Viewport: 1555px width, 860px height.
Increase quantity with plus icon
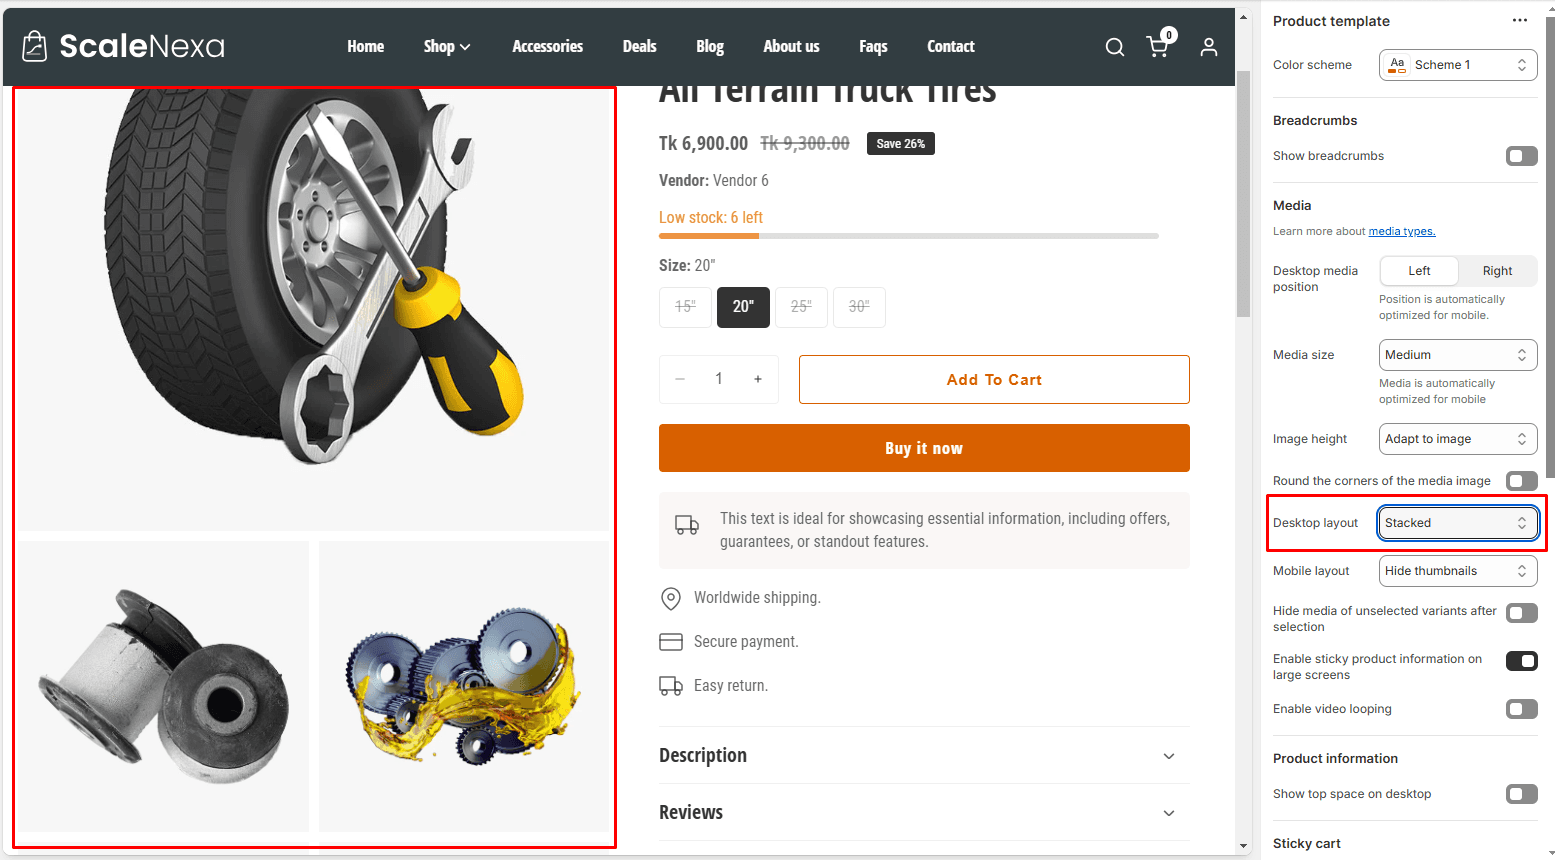(x=758, y=379)
